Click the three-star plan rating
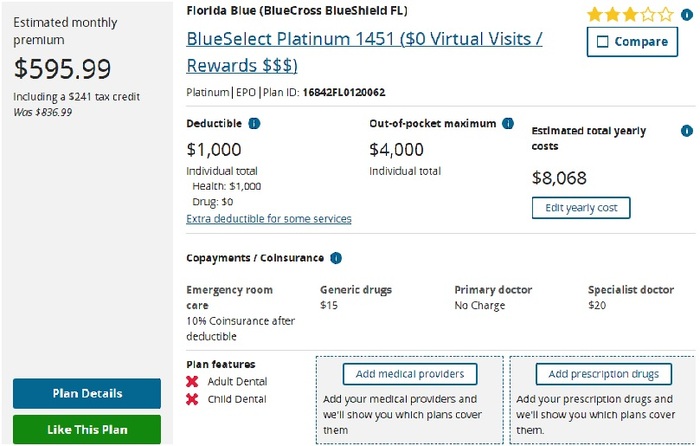 pos(631,14)
